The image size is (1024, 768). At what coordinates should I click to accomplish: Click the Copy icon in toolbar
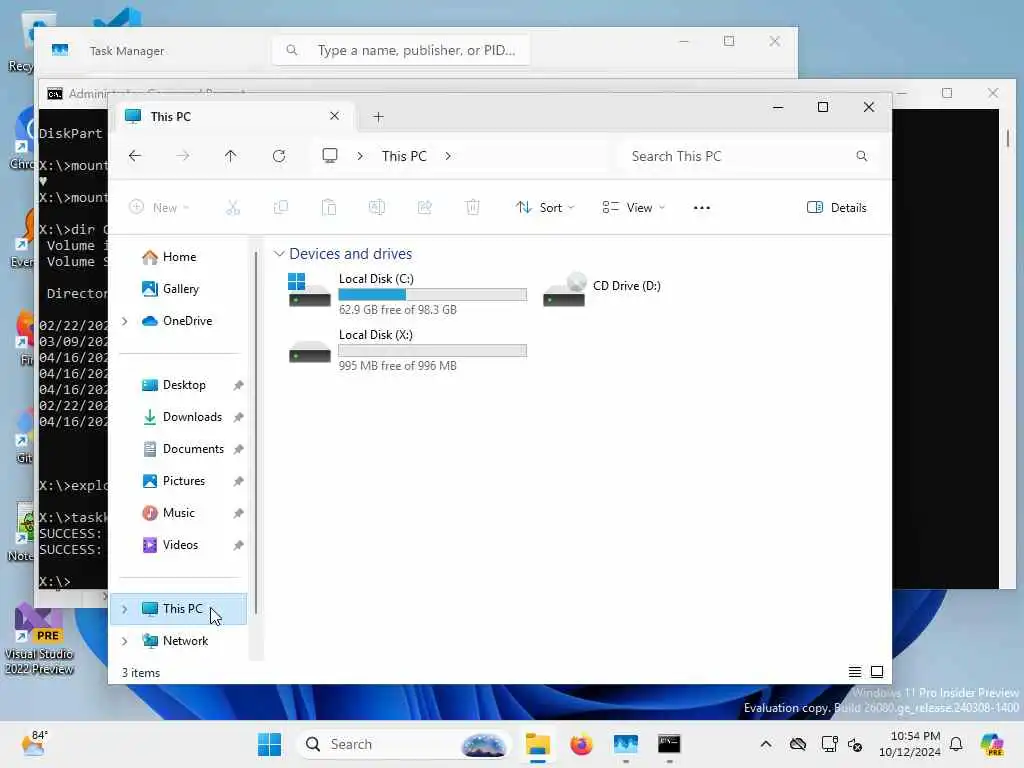click(x=281, y=208)
